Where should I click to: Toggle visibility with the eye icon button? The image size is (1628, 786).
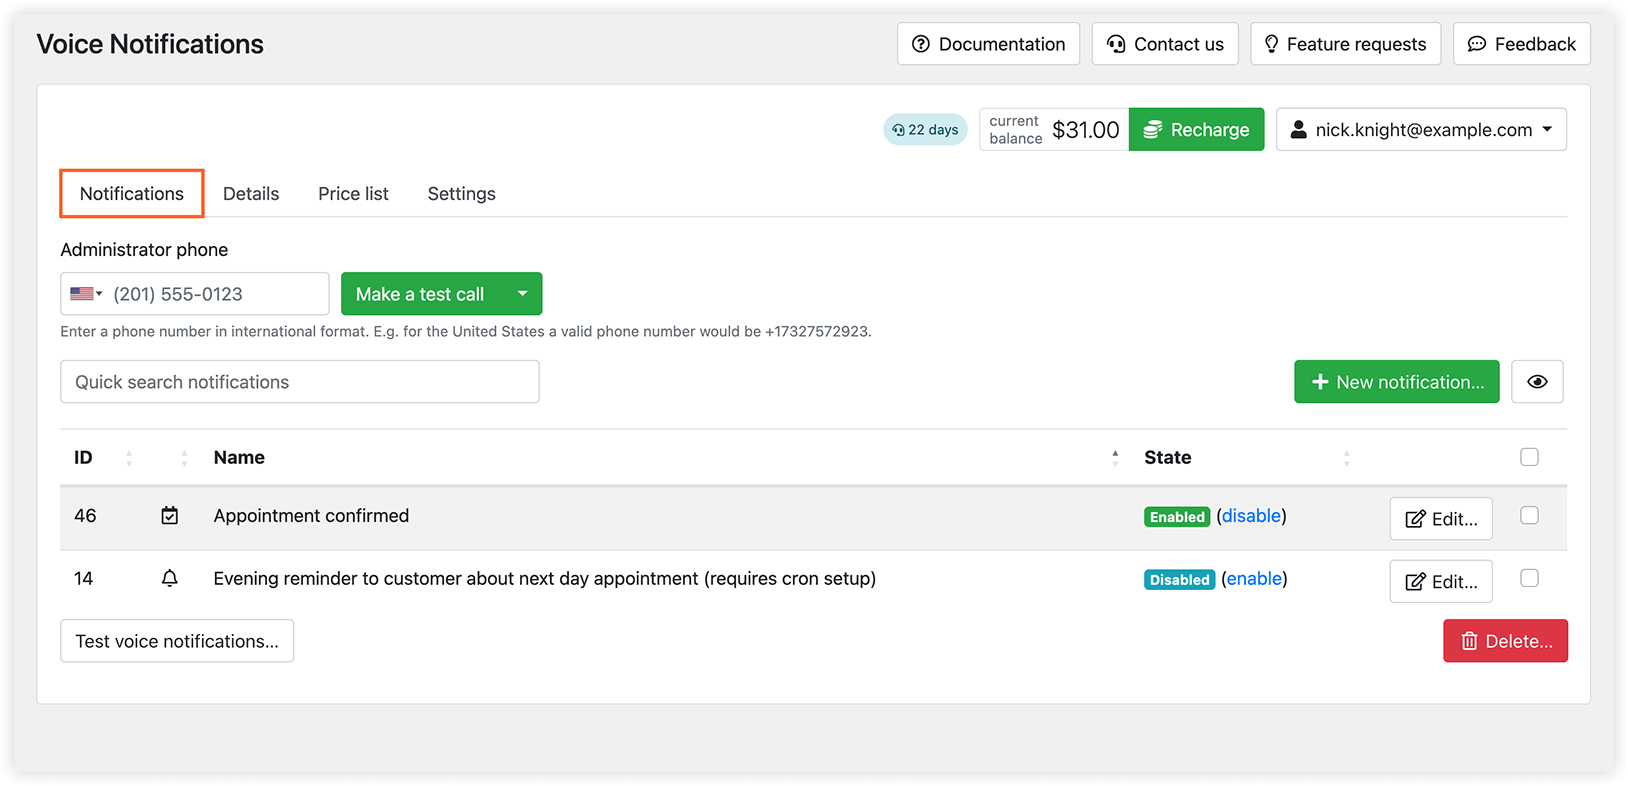pyautogui.click(x=1537, y=382)
